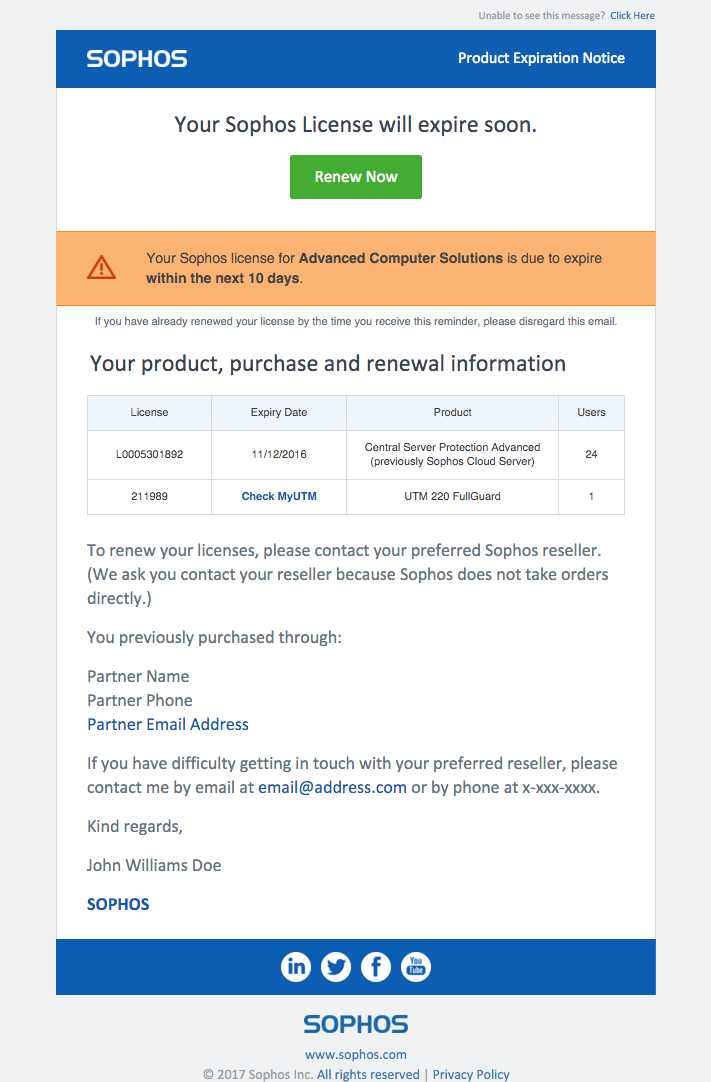Click the blue SOPHOS signature link
The height and width of the screenshot is (1082, 711).
pyautogui.click(x=118, y=904)
